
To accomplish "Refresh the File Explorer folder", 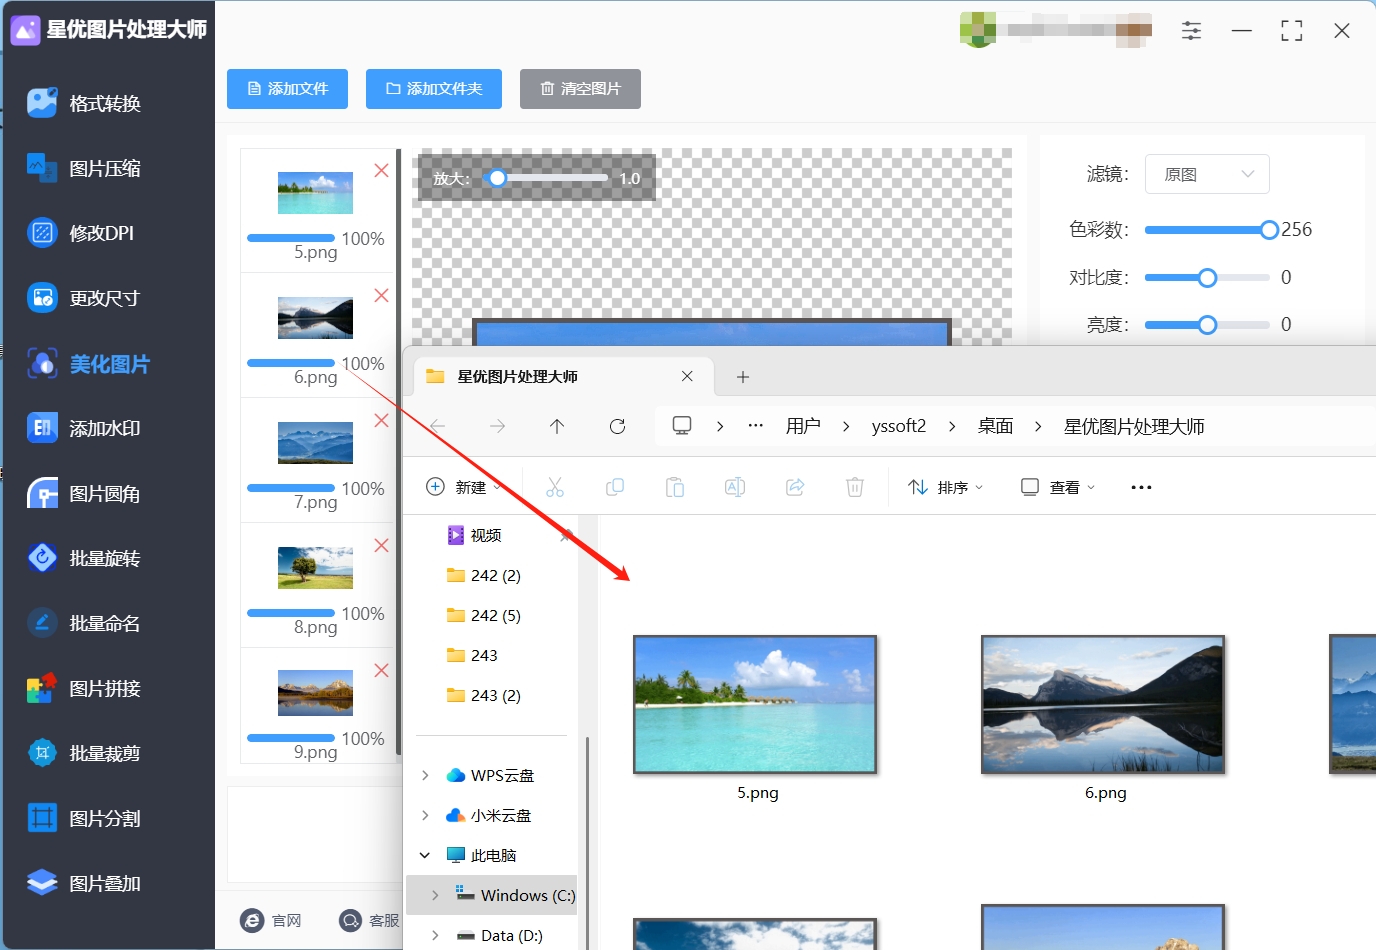I will [x=617, y=426].
